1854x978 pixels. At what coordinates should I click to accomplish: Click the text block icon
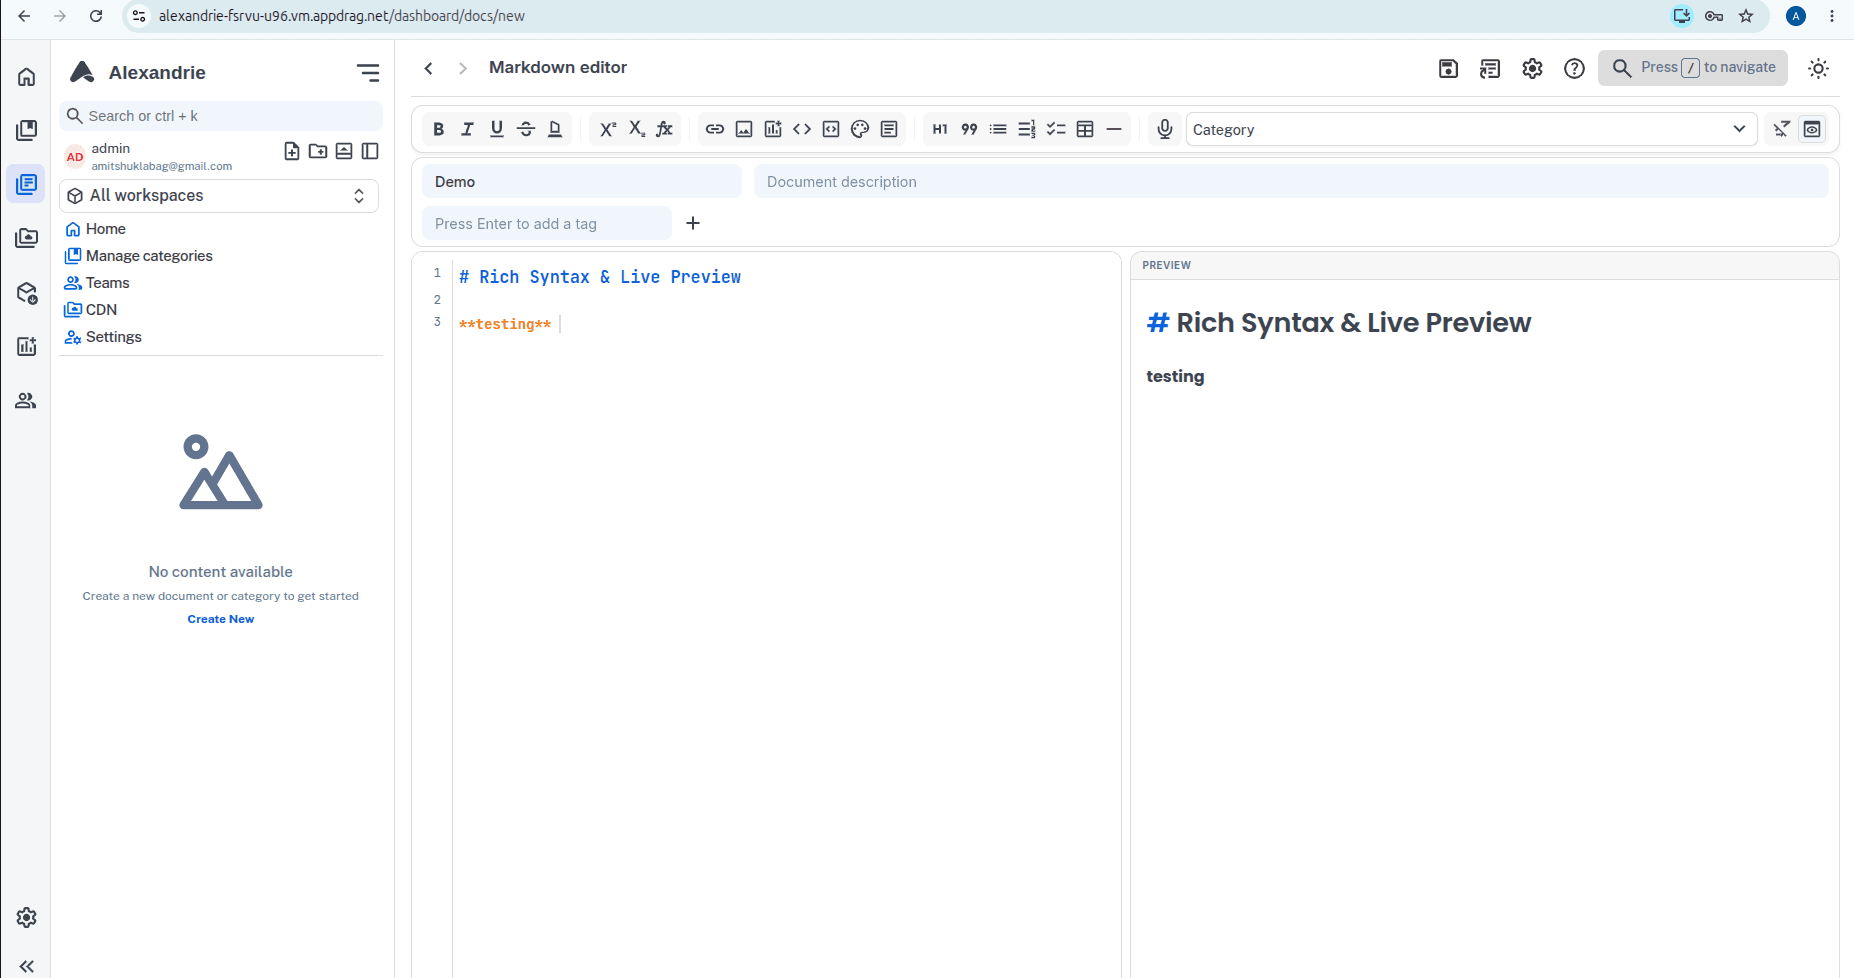[889, 129]
